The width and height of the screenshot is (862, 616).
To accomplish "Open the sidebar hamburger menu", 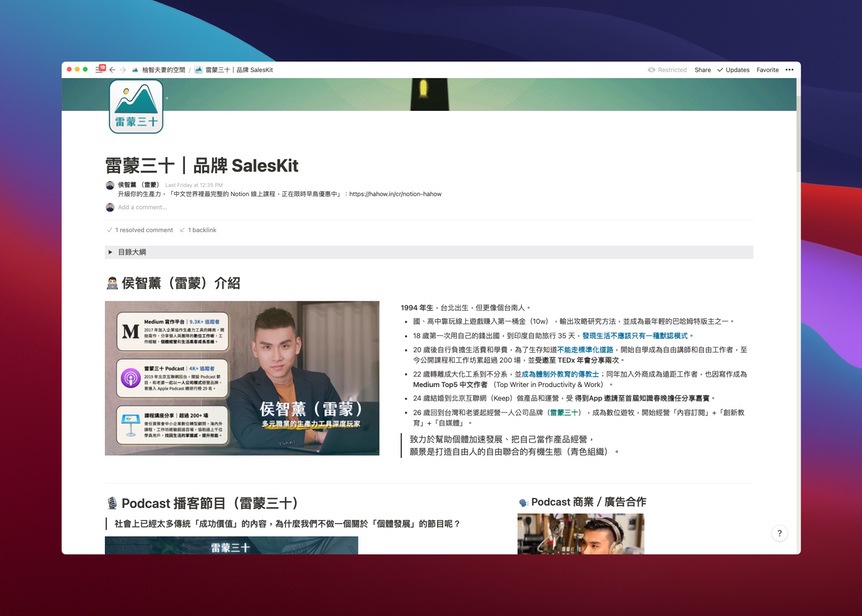I will point(100,70).
